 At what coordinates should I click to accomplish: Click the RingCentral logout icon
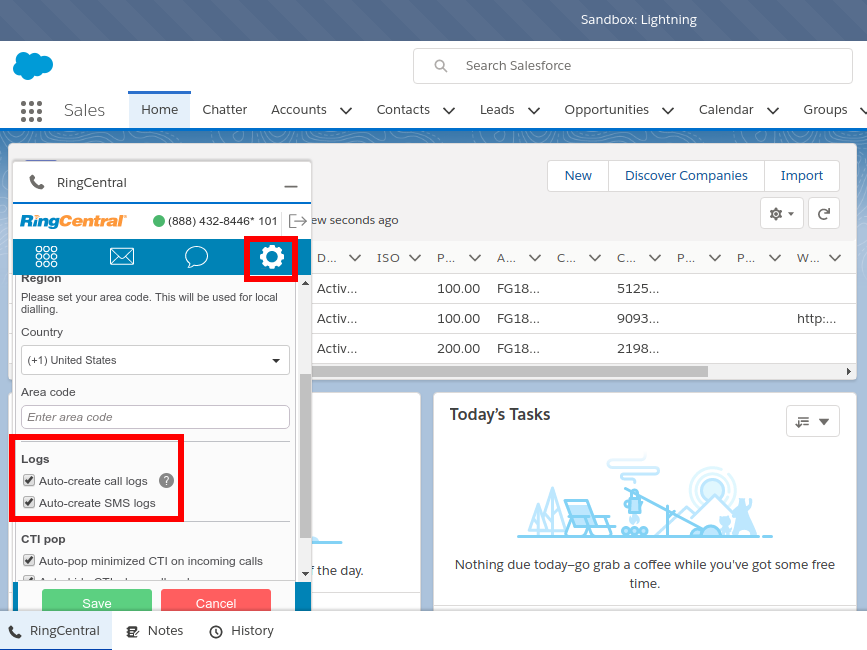297,220
